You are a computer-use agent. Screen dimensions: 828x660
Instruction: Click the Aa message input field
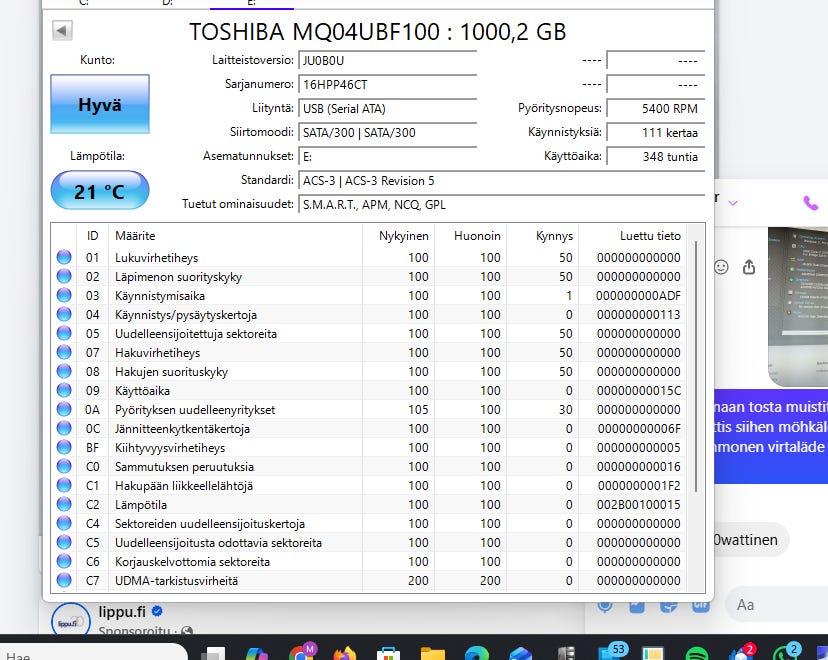click(776, 605)
